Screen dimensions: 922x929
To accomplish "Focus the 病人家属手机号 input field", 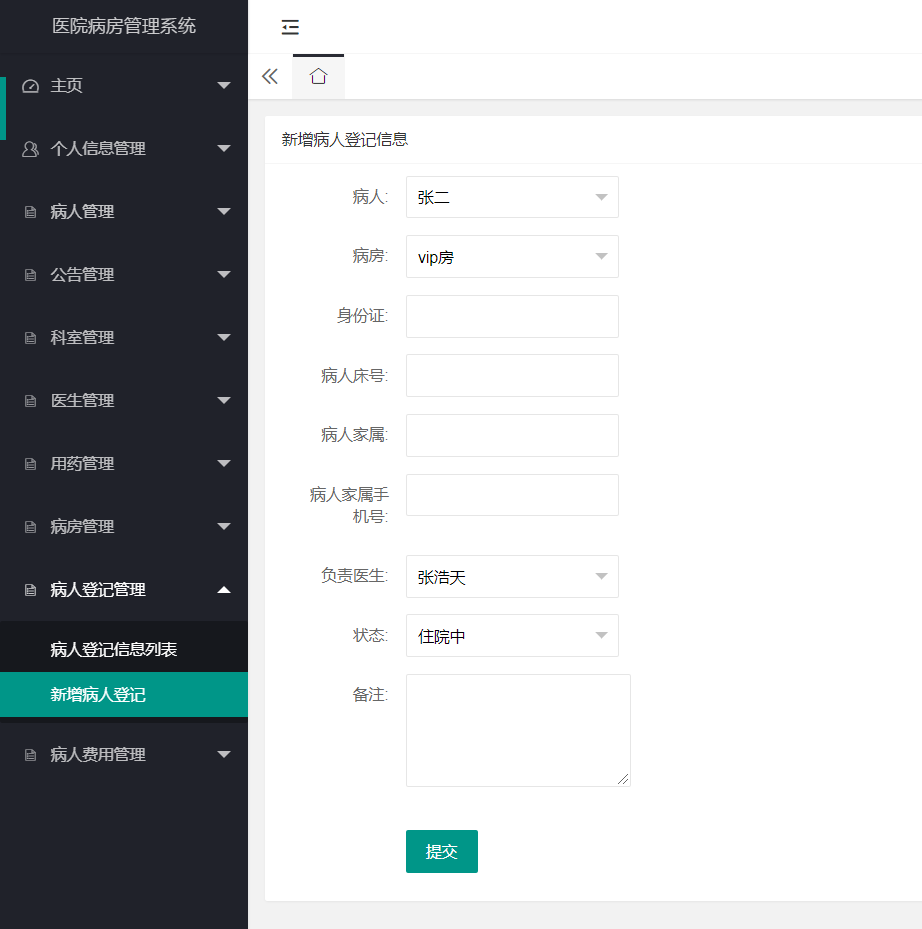I will pyautogui.click(x=512, y=495).
